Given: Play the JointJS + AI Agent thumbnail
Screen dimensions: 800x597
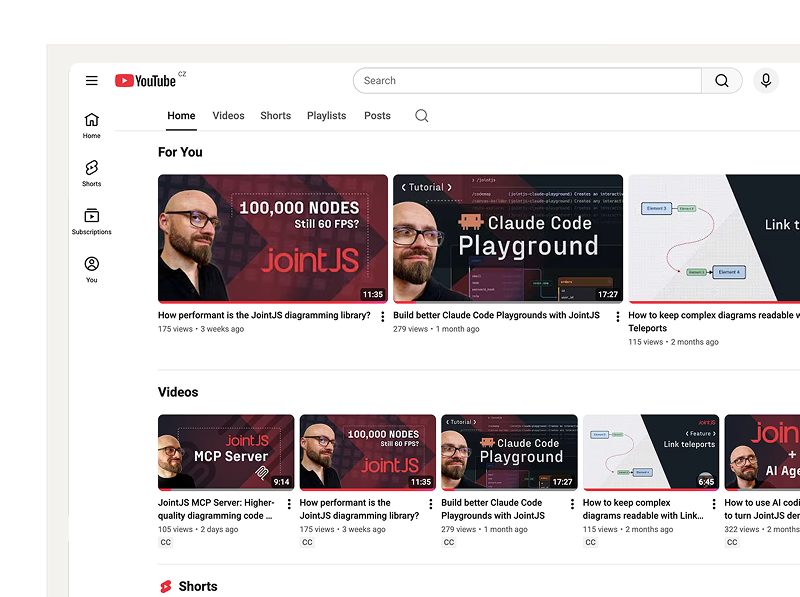Looking at the screenshot, I should pyautogui.click(x=762, y=452).
